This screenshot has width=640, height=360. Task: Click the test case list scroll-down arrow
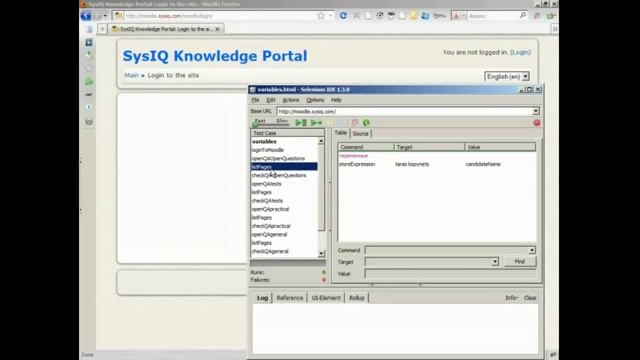point(321,253)
